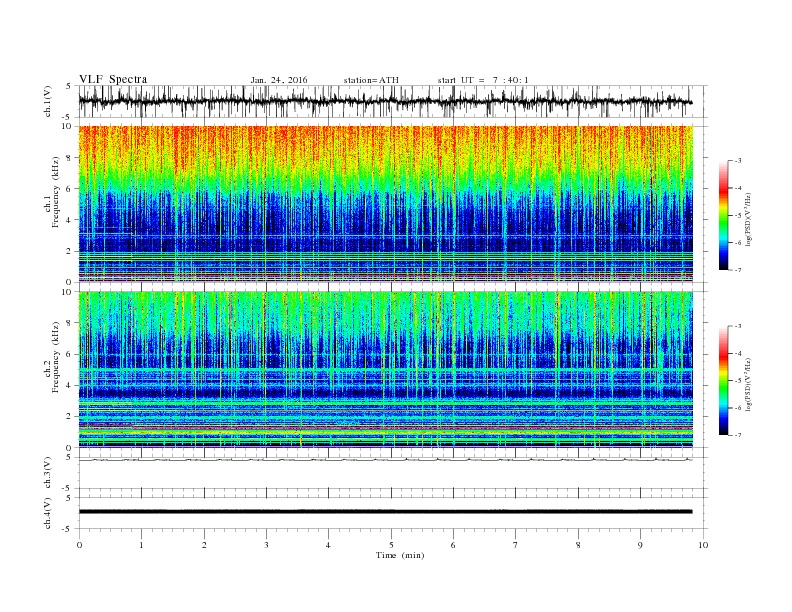Click time axis tick label '5'
Screen dimensions: 792x612
(x=391, y=545)
